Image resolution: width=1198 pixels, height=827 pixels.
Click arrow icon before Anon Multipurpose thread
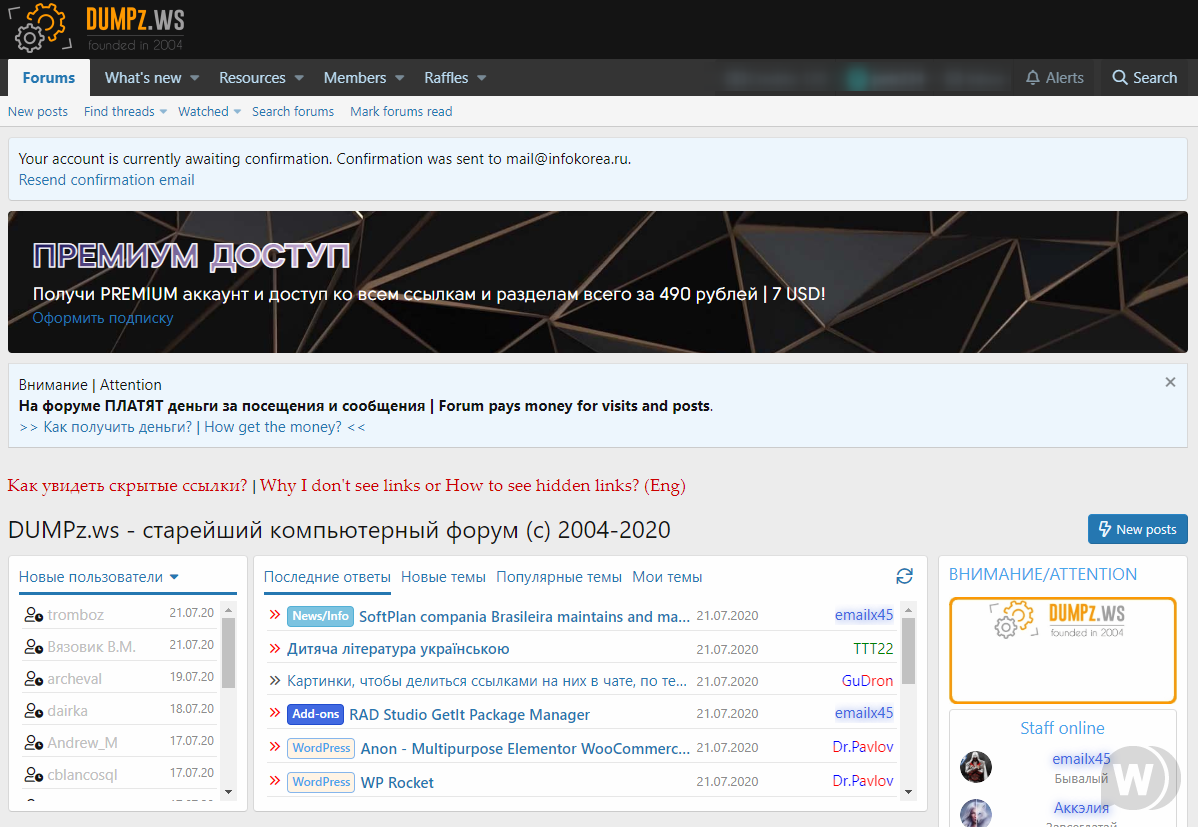coord(275,746)
